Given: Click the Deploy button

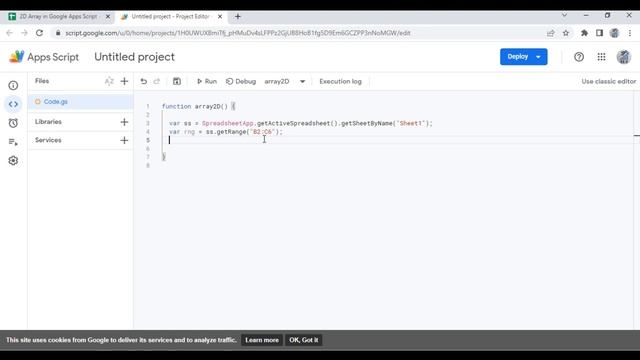Looking at the screenshot, I should tap(518, 57).
